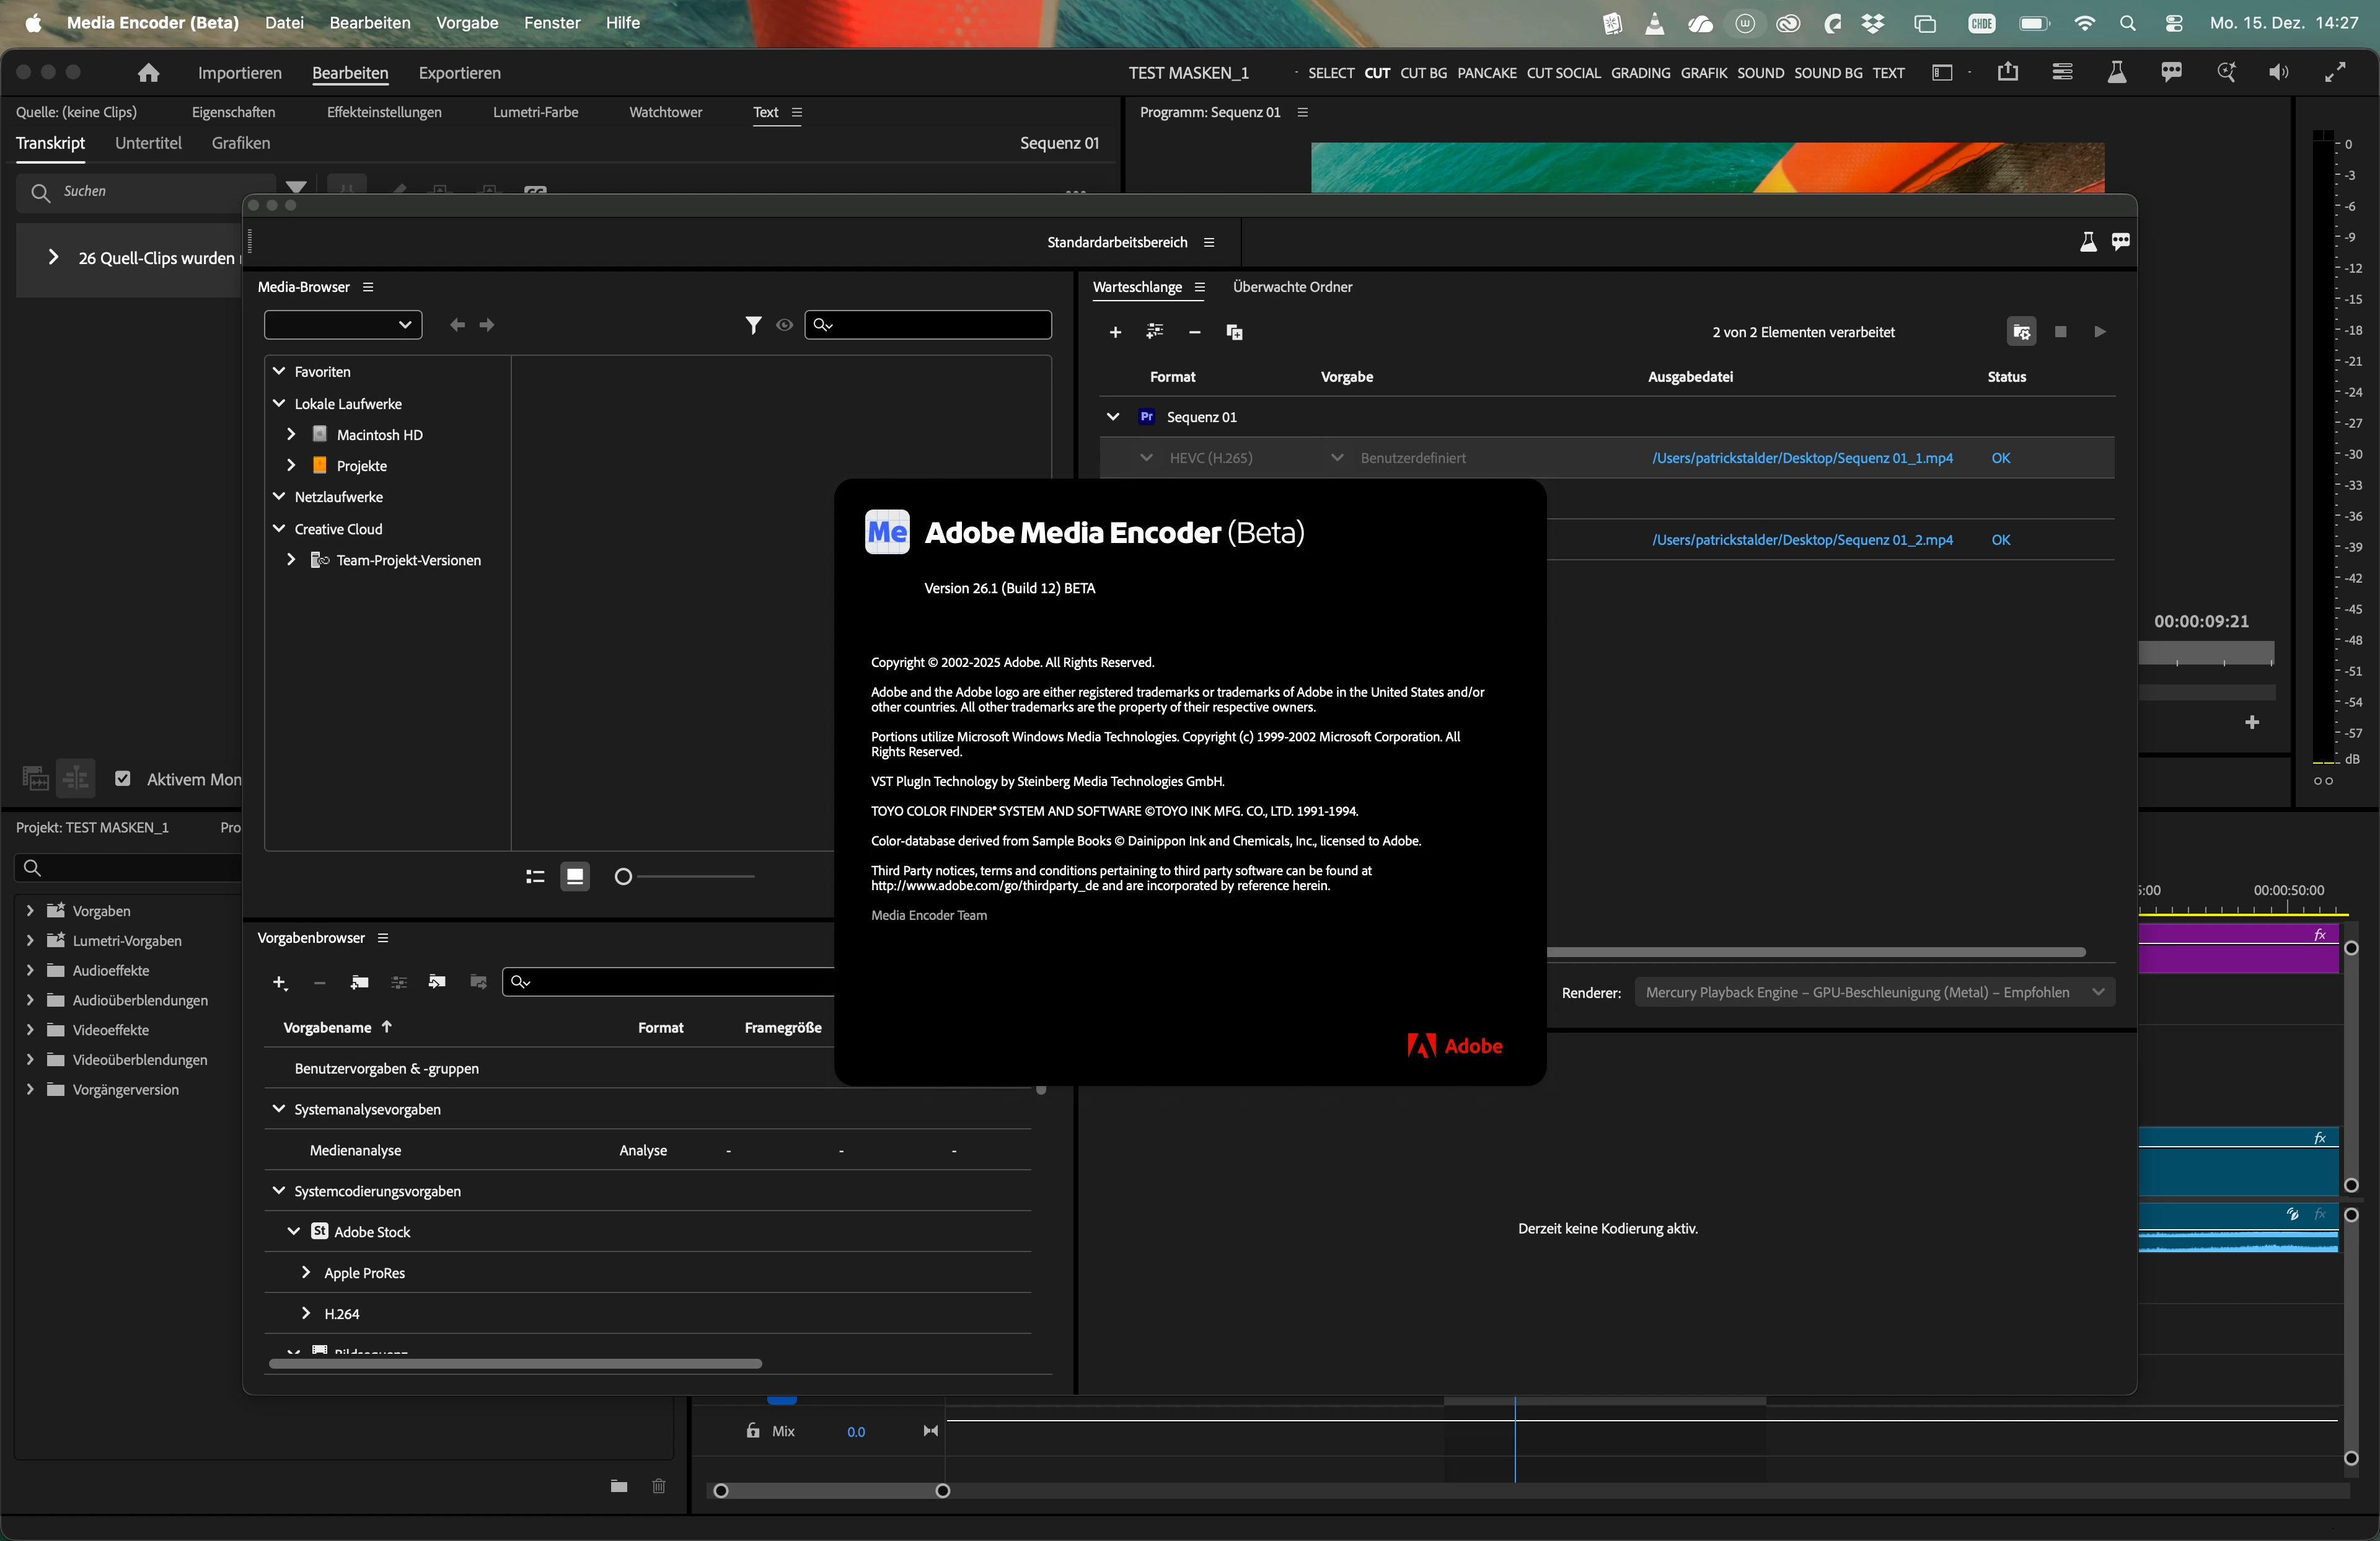The image size is (2380, 1541).
Task: Go back in Media-Browser navigation
Action: (x=457, y=325)
